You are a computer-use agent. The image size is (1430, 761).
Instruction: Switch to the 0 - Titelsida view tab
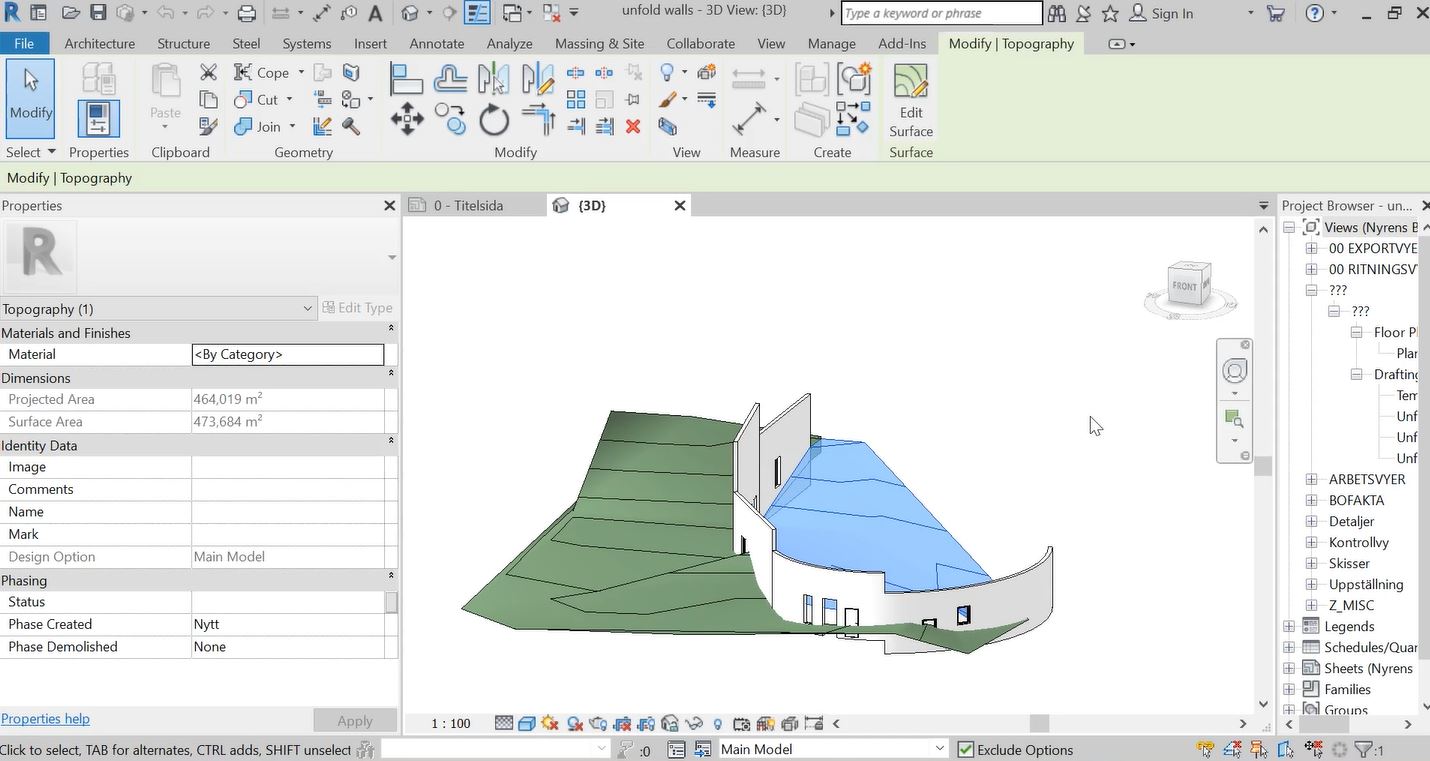(467, 205)
